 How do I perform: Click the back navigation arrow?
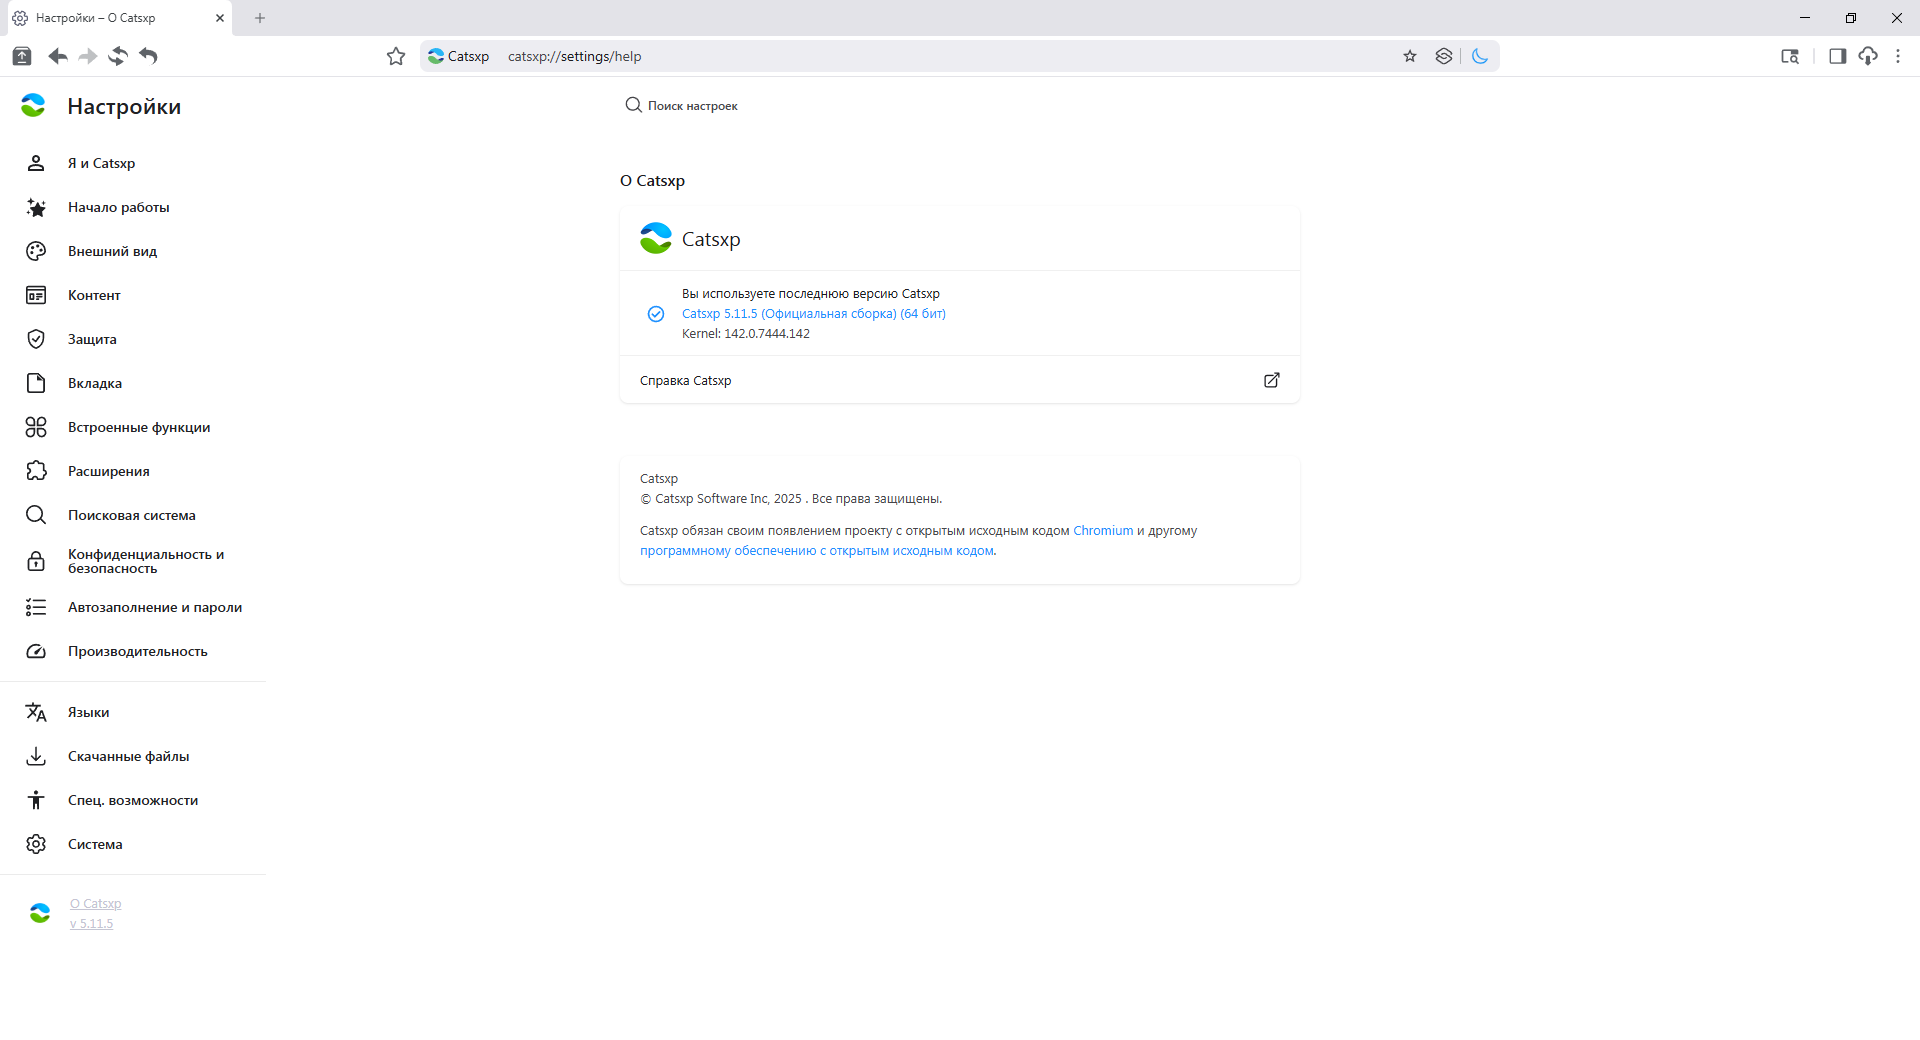(x=58, y=56)
